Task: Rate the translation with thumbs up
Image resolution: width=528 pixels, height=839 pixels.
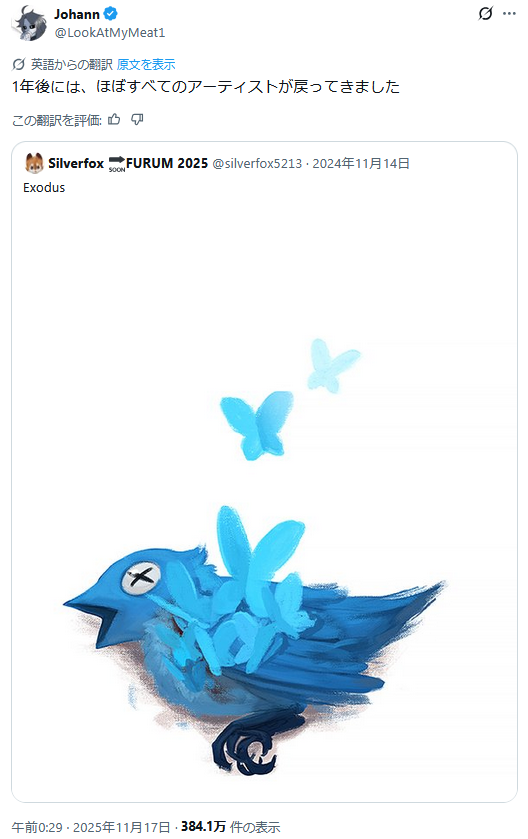Action: point(114,119)
